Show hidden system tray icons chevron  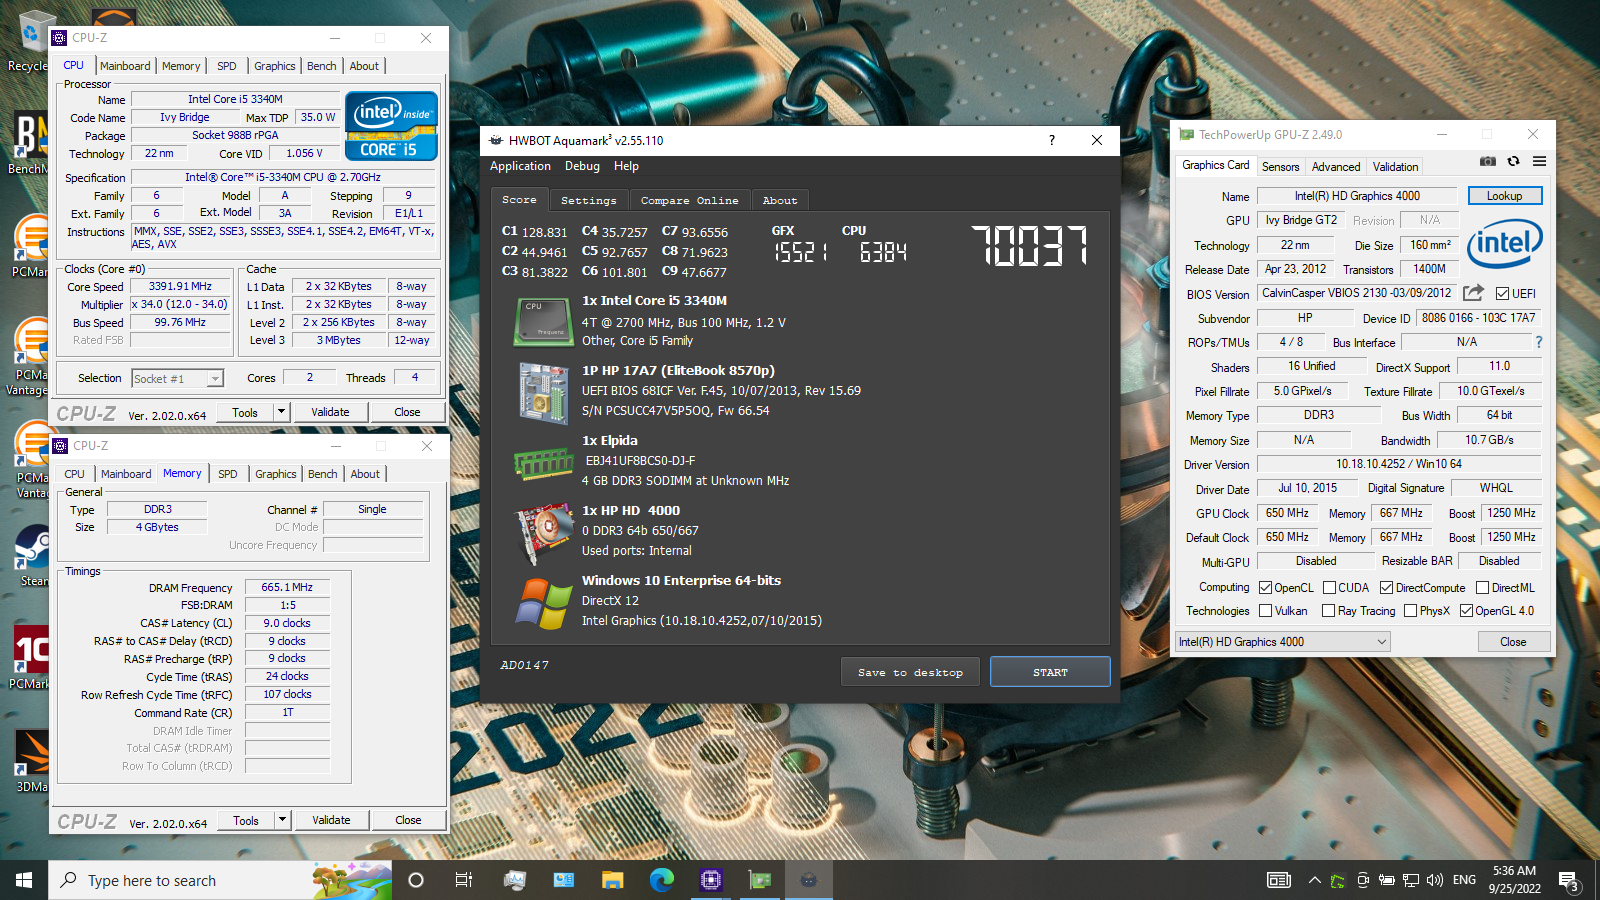(x=1314, y=880)
